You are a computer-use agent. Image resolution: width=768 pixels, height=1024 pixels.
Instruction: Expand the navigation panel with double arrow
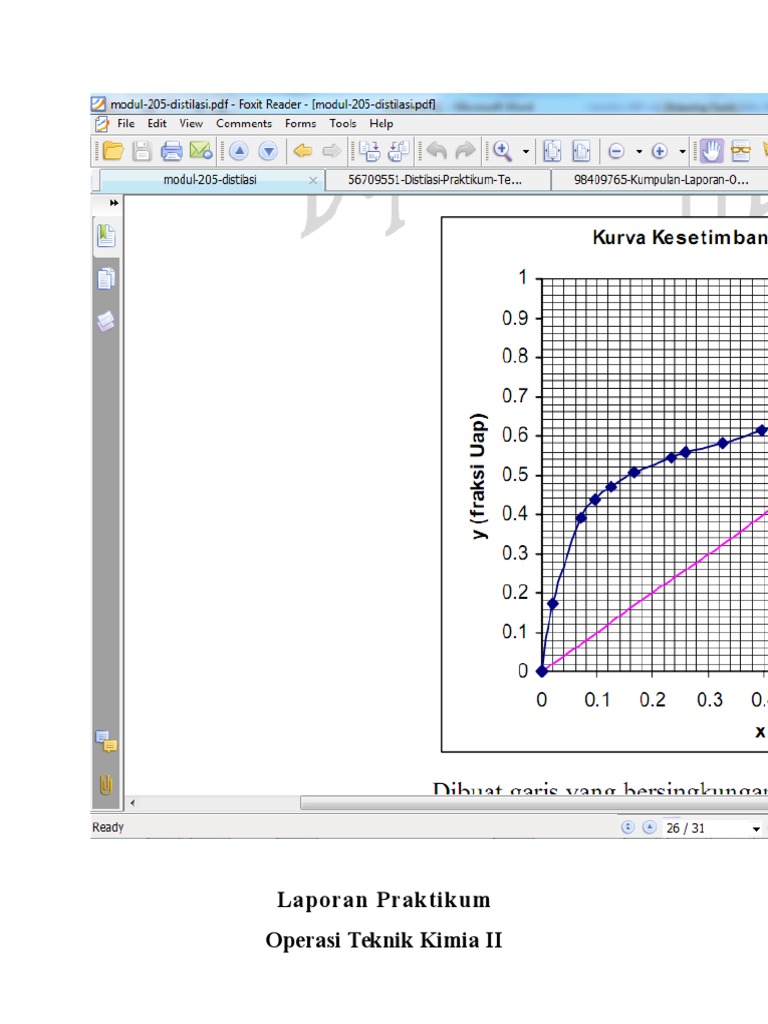114,203
